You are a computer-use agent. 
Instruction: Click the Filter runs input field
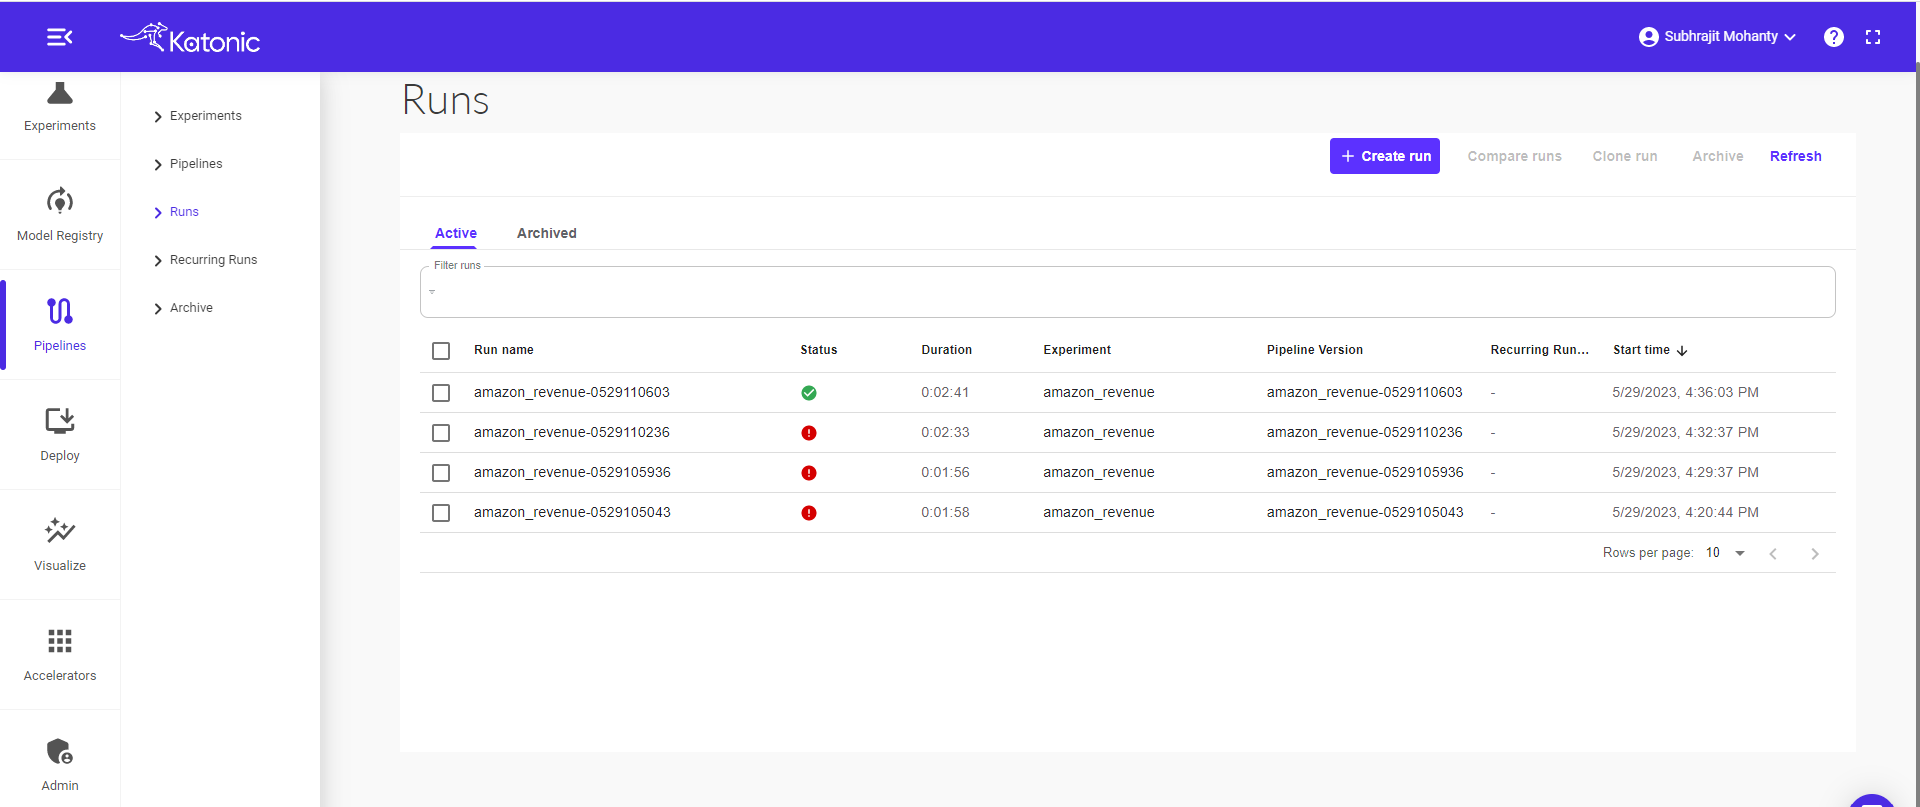click(1128, 292)
